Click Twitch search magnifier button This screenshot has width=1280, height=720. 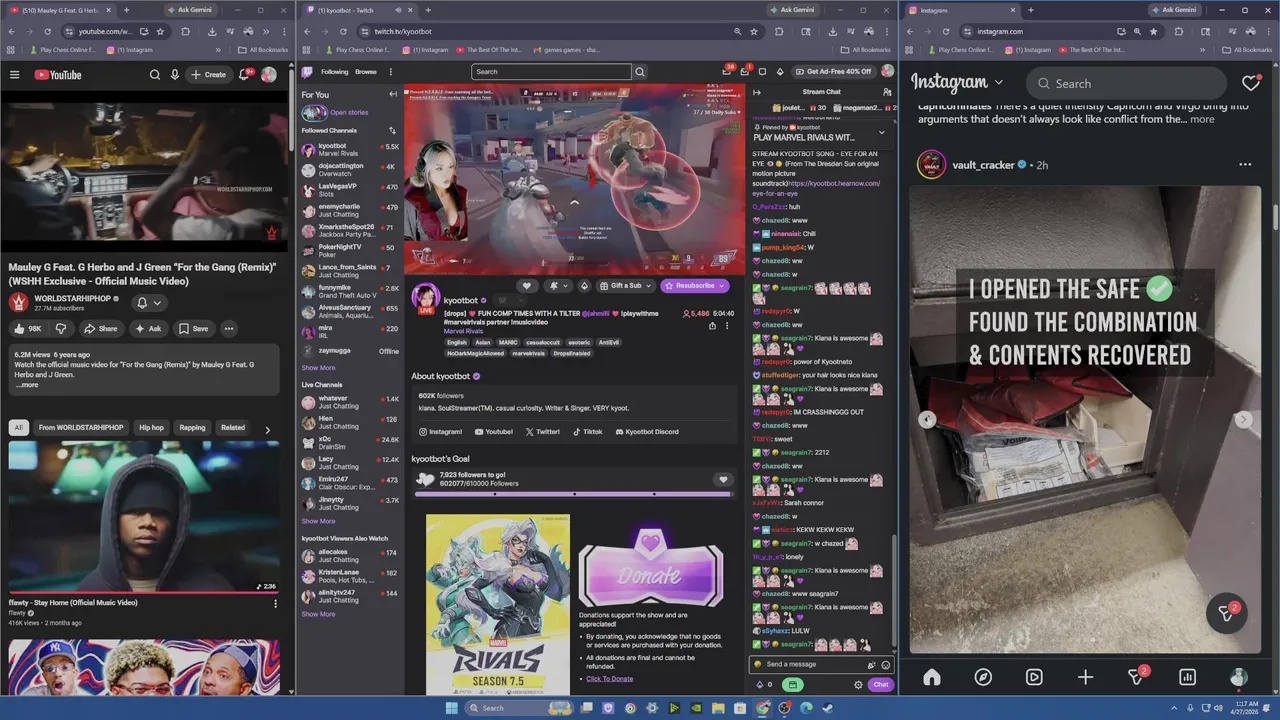[x=640, y=72]
